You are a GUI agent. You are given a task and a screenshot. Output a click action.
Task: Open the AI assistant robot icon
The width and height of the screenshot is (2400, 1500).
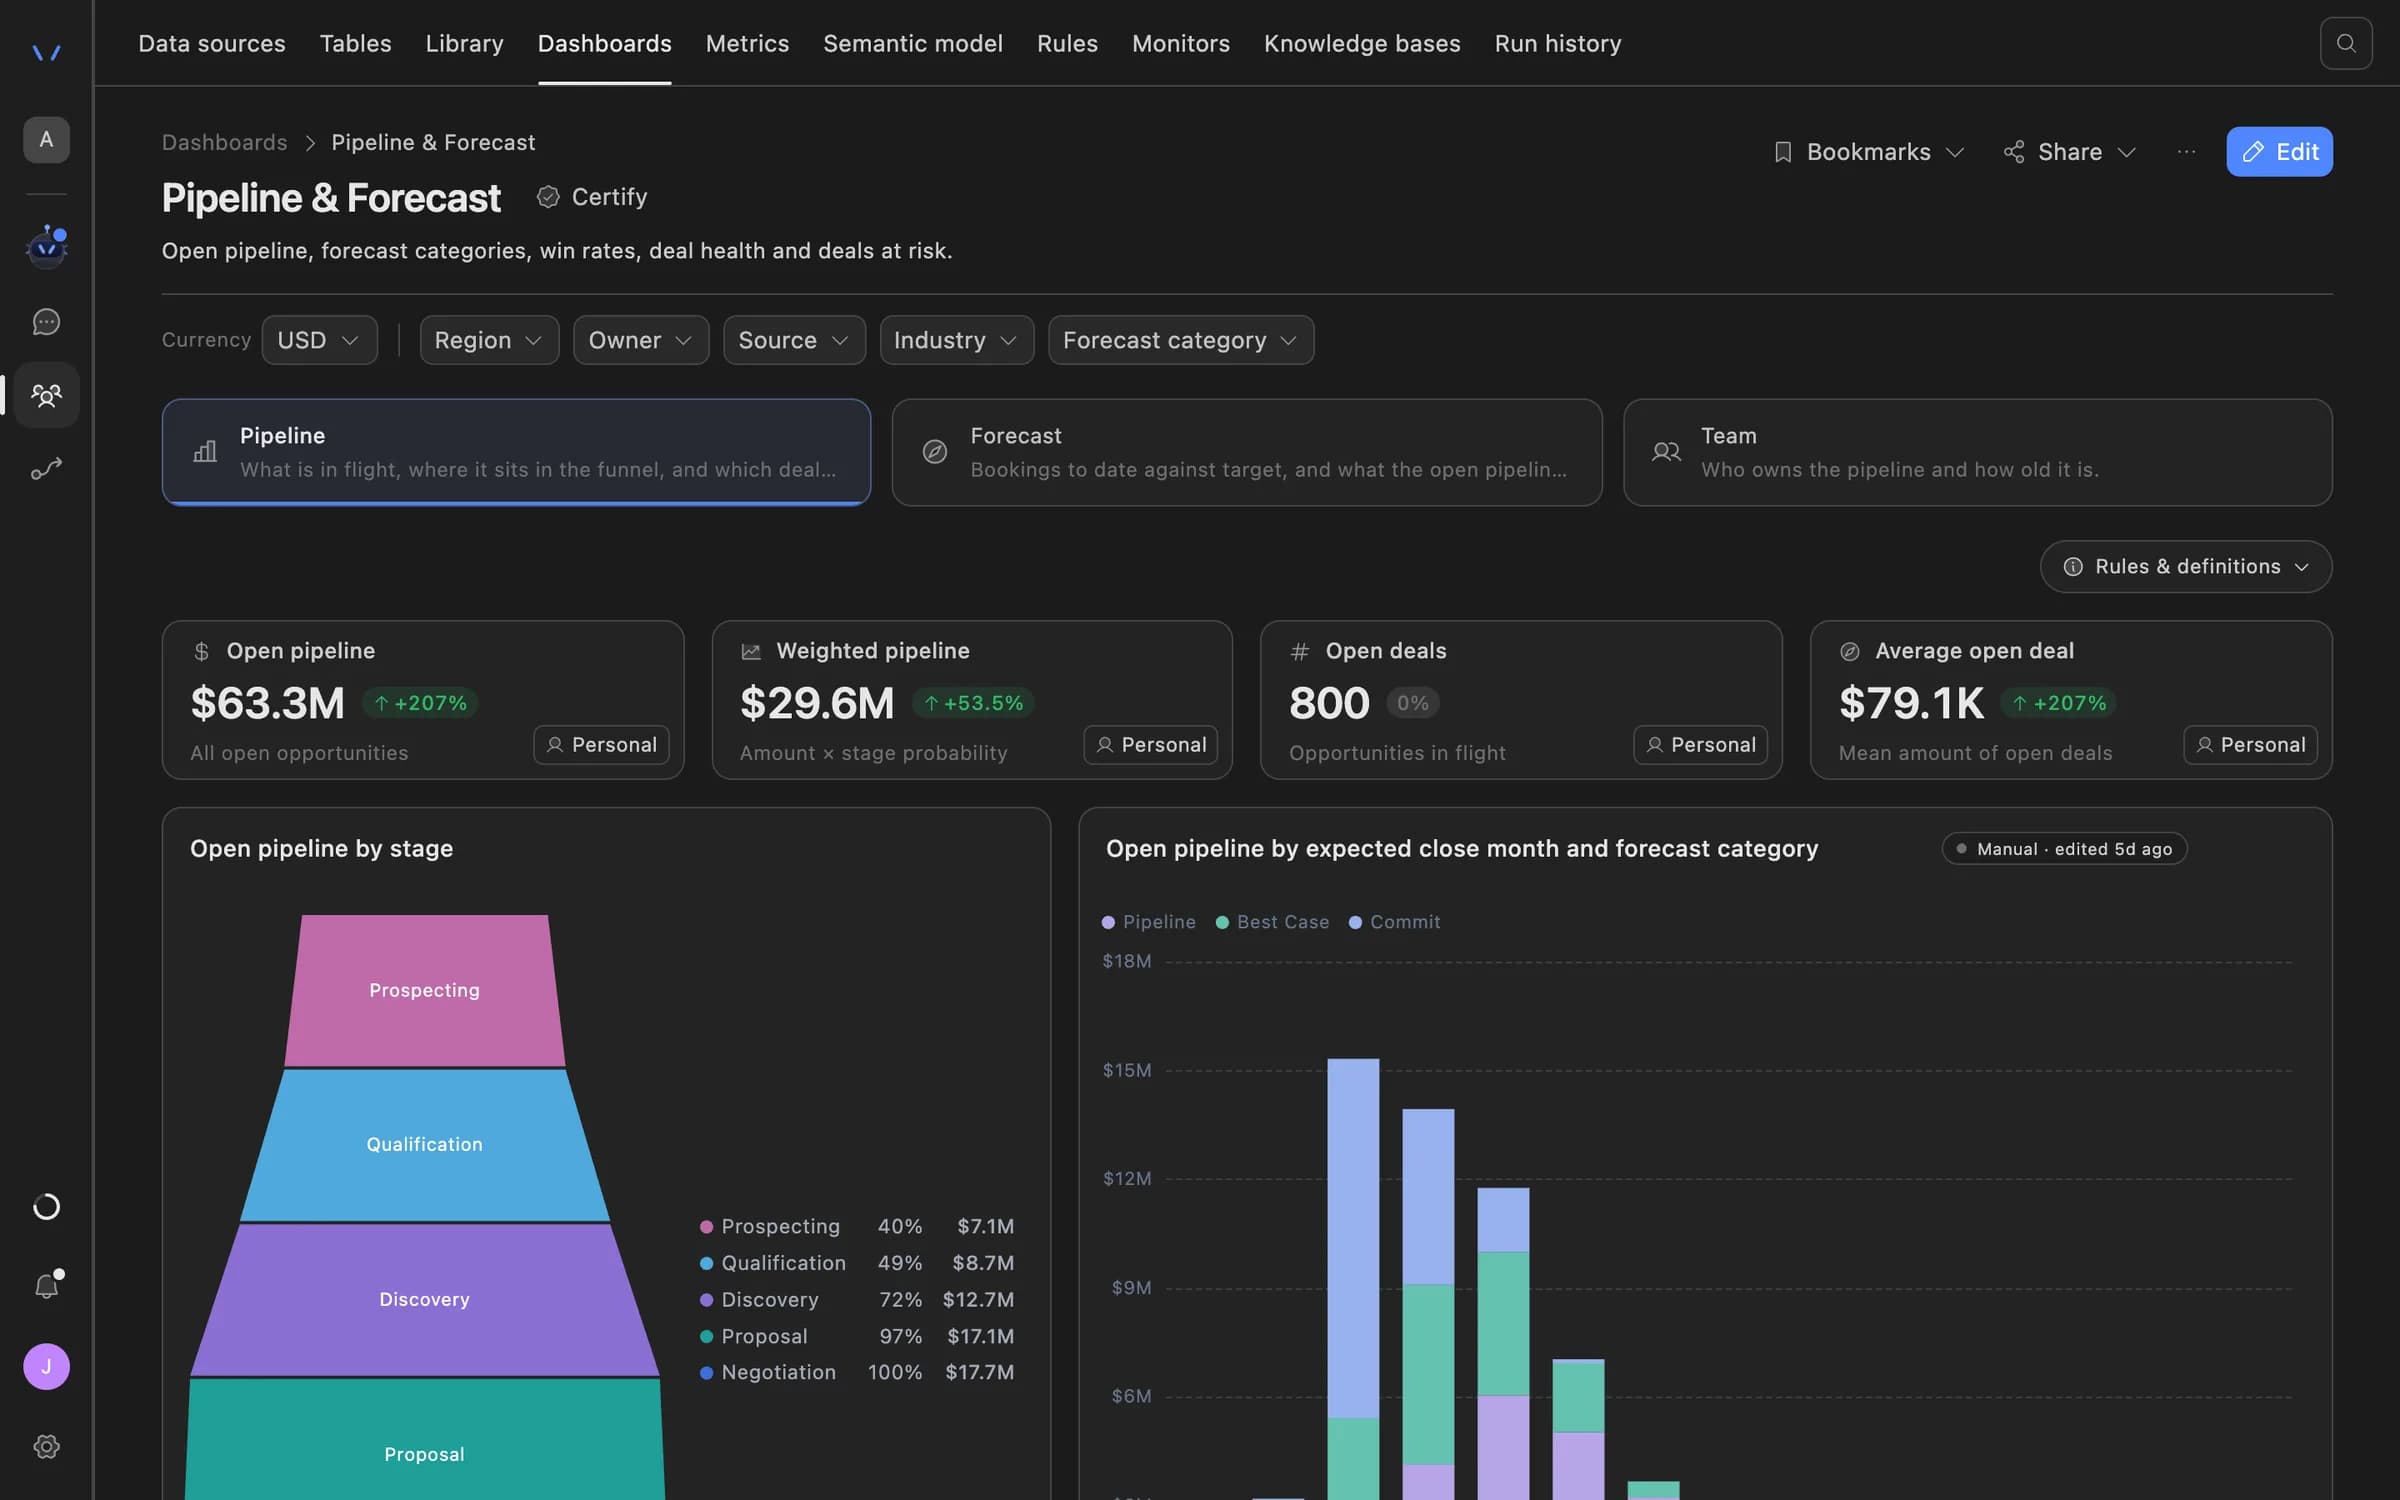[46, 246]
